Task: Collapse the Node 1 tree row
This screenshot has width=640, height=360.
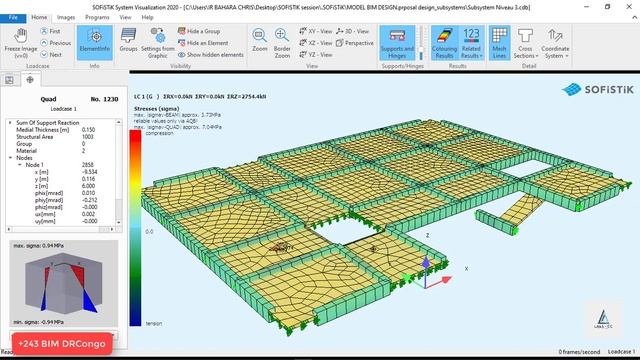Action: click(x=20, y=165)
